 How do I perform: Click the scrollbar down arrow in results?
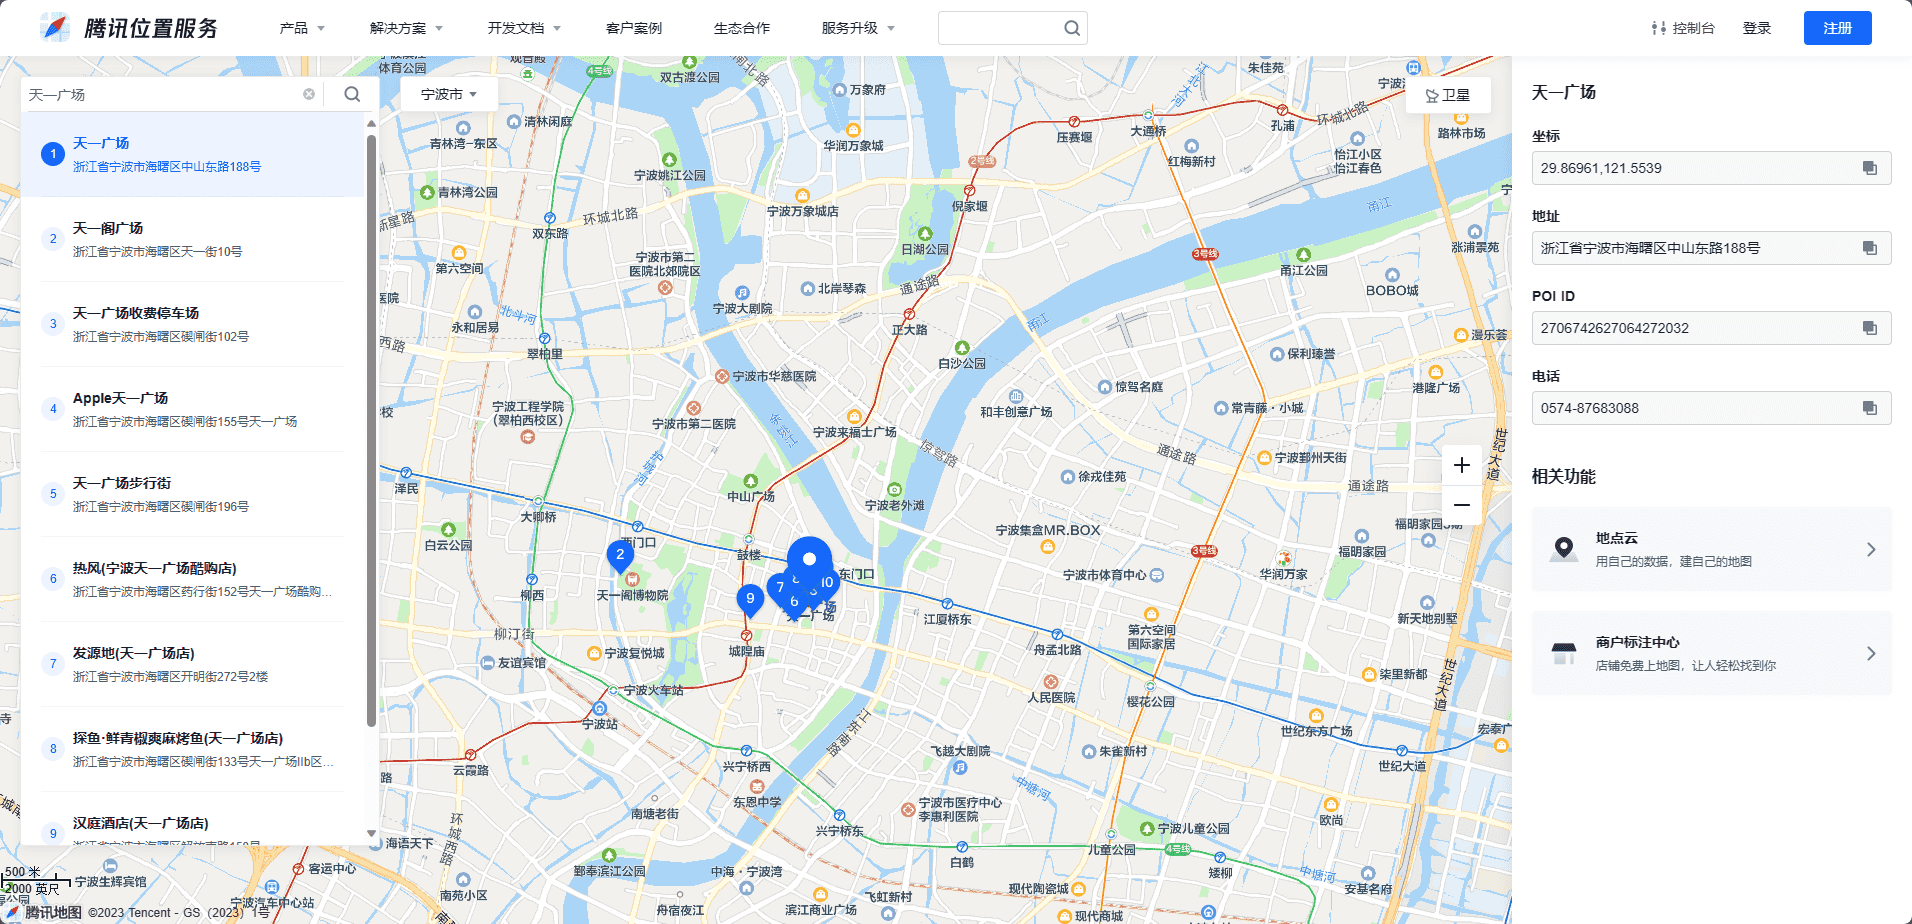371,834
